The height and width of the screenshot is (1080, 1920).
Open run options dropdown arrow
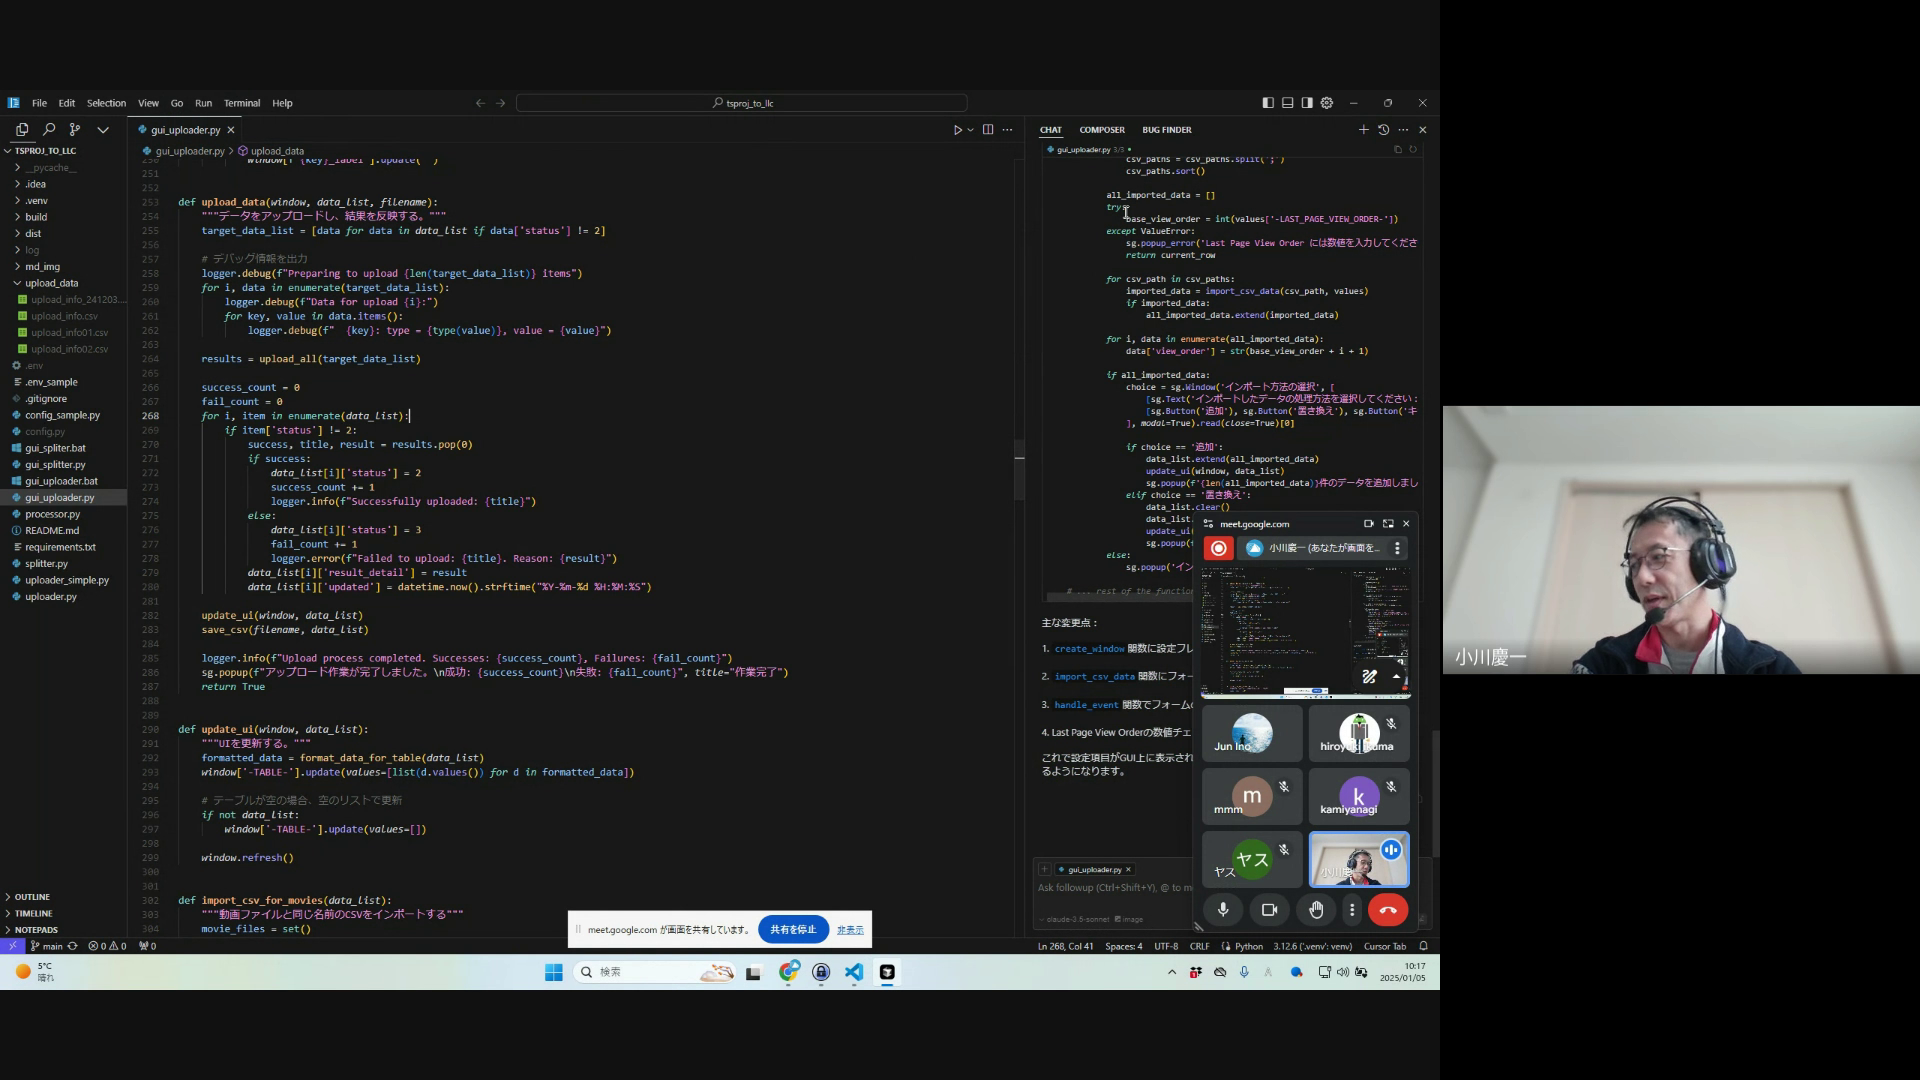[970, 130]
